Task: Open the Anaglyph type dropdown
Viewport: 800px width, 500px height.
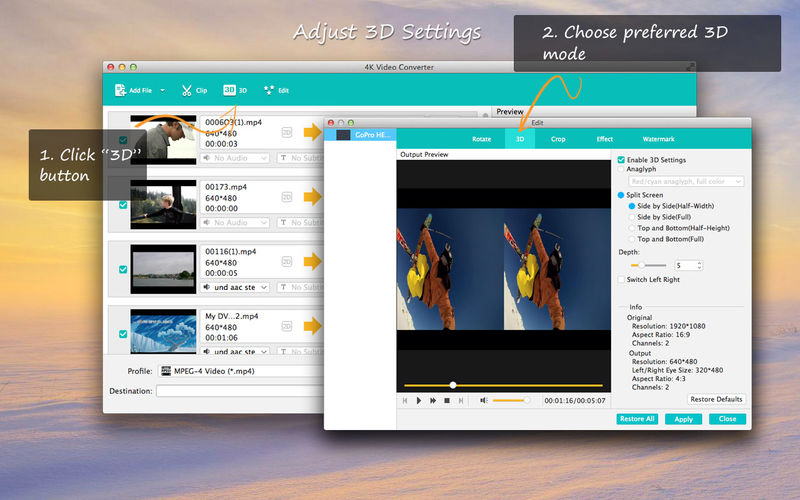Action: pos(686,181)
